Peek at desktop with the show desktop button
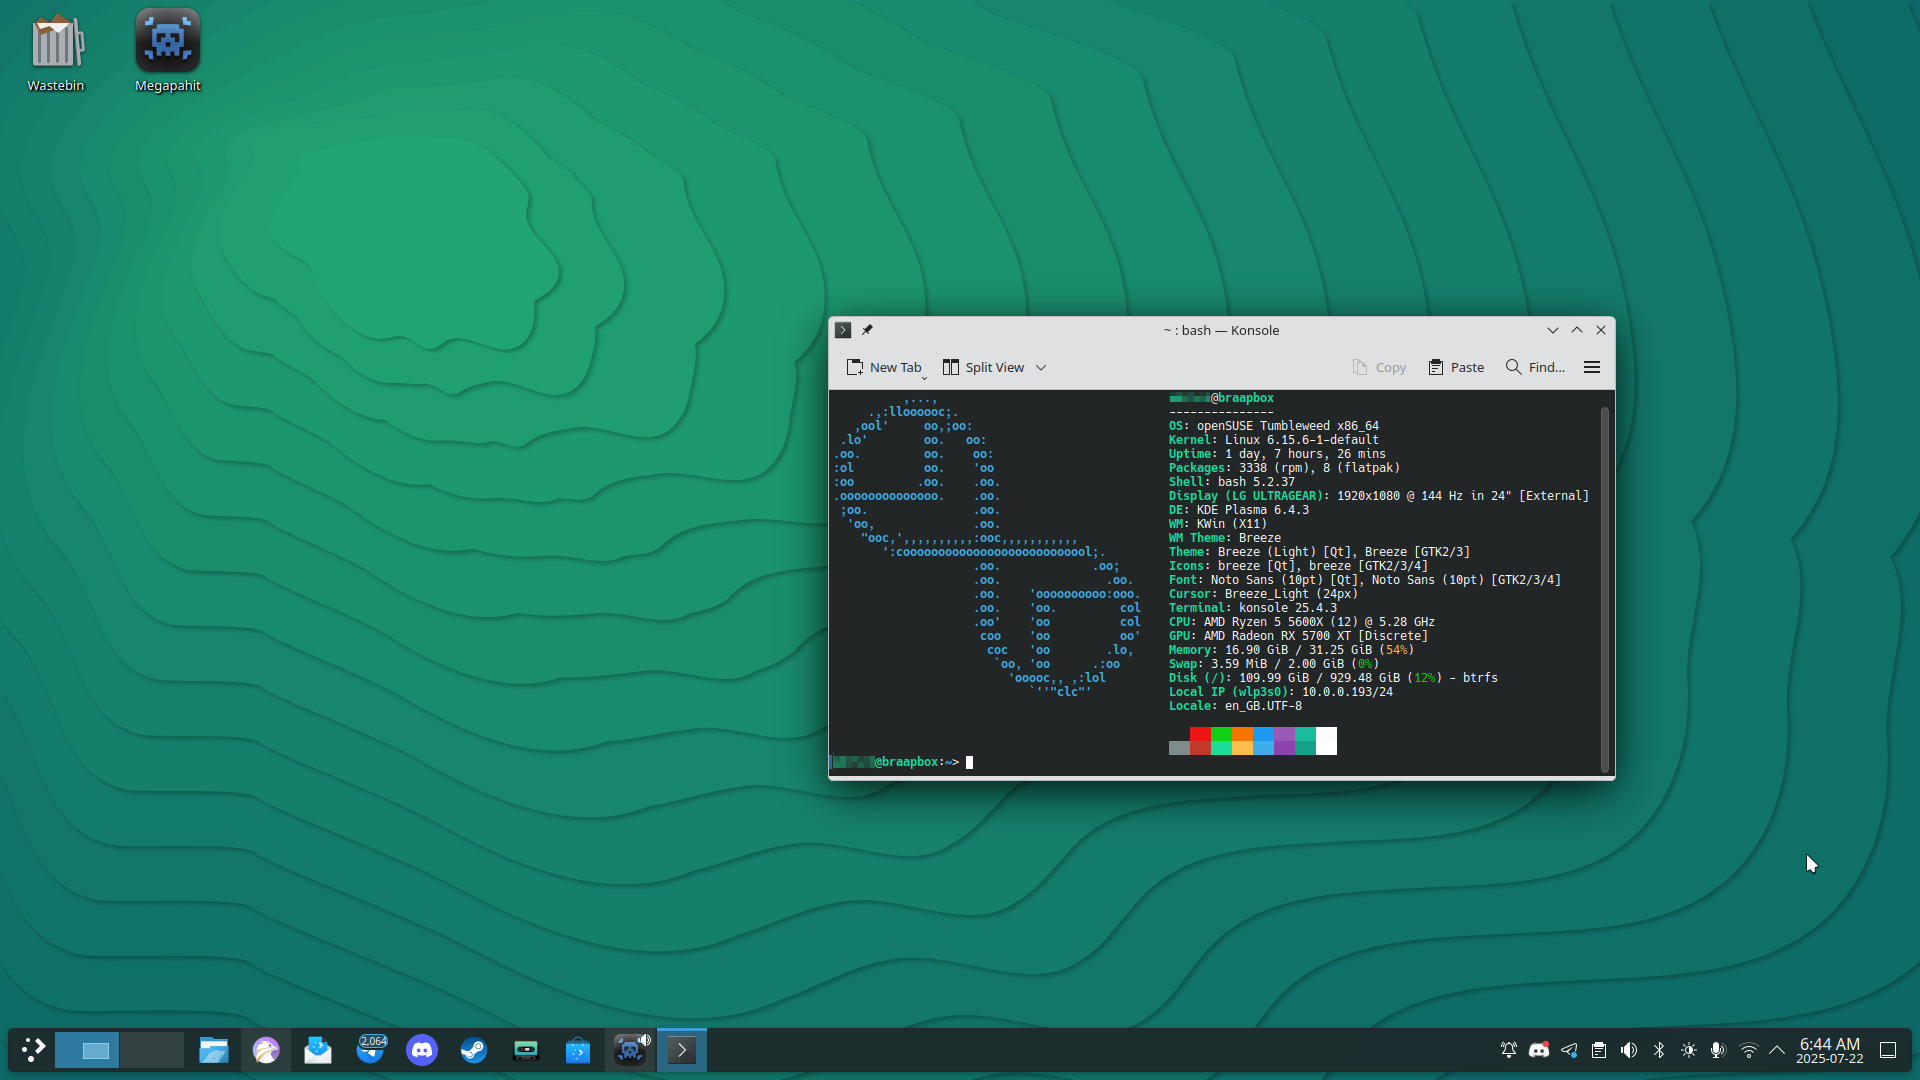Screen dimensions: 1920x1080 tap(1888, 1050)
